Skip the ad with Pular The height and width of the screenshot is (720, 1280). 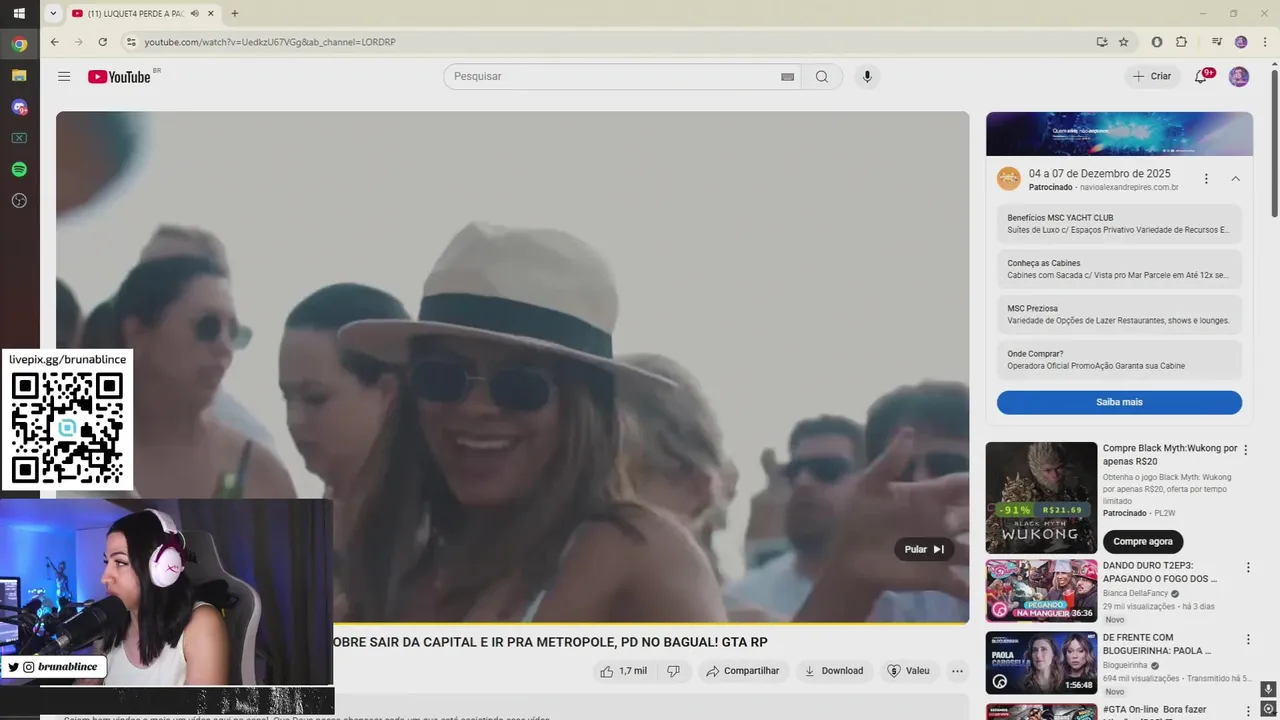point(924,549)
